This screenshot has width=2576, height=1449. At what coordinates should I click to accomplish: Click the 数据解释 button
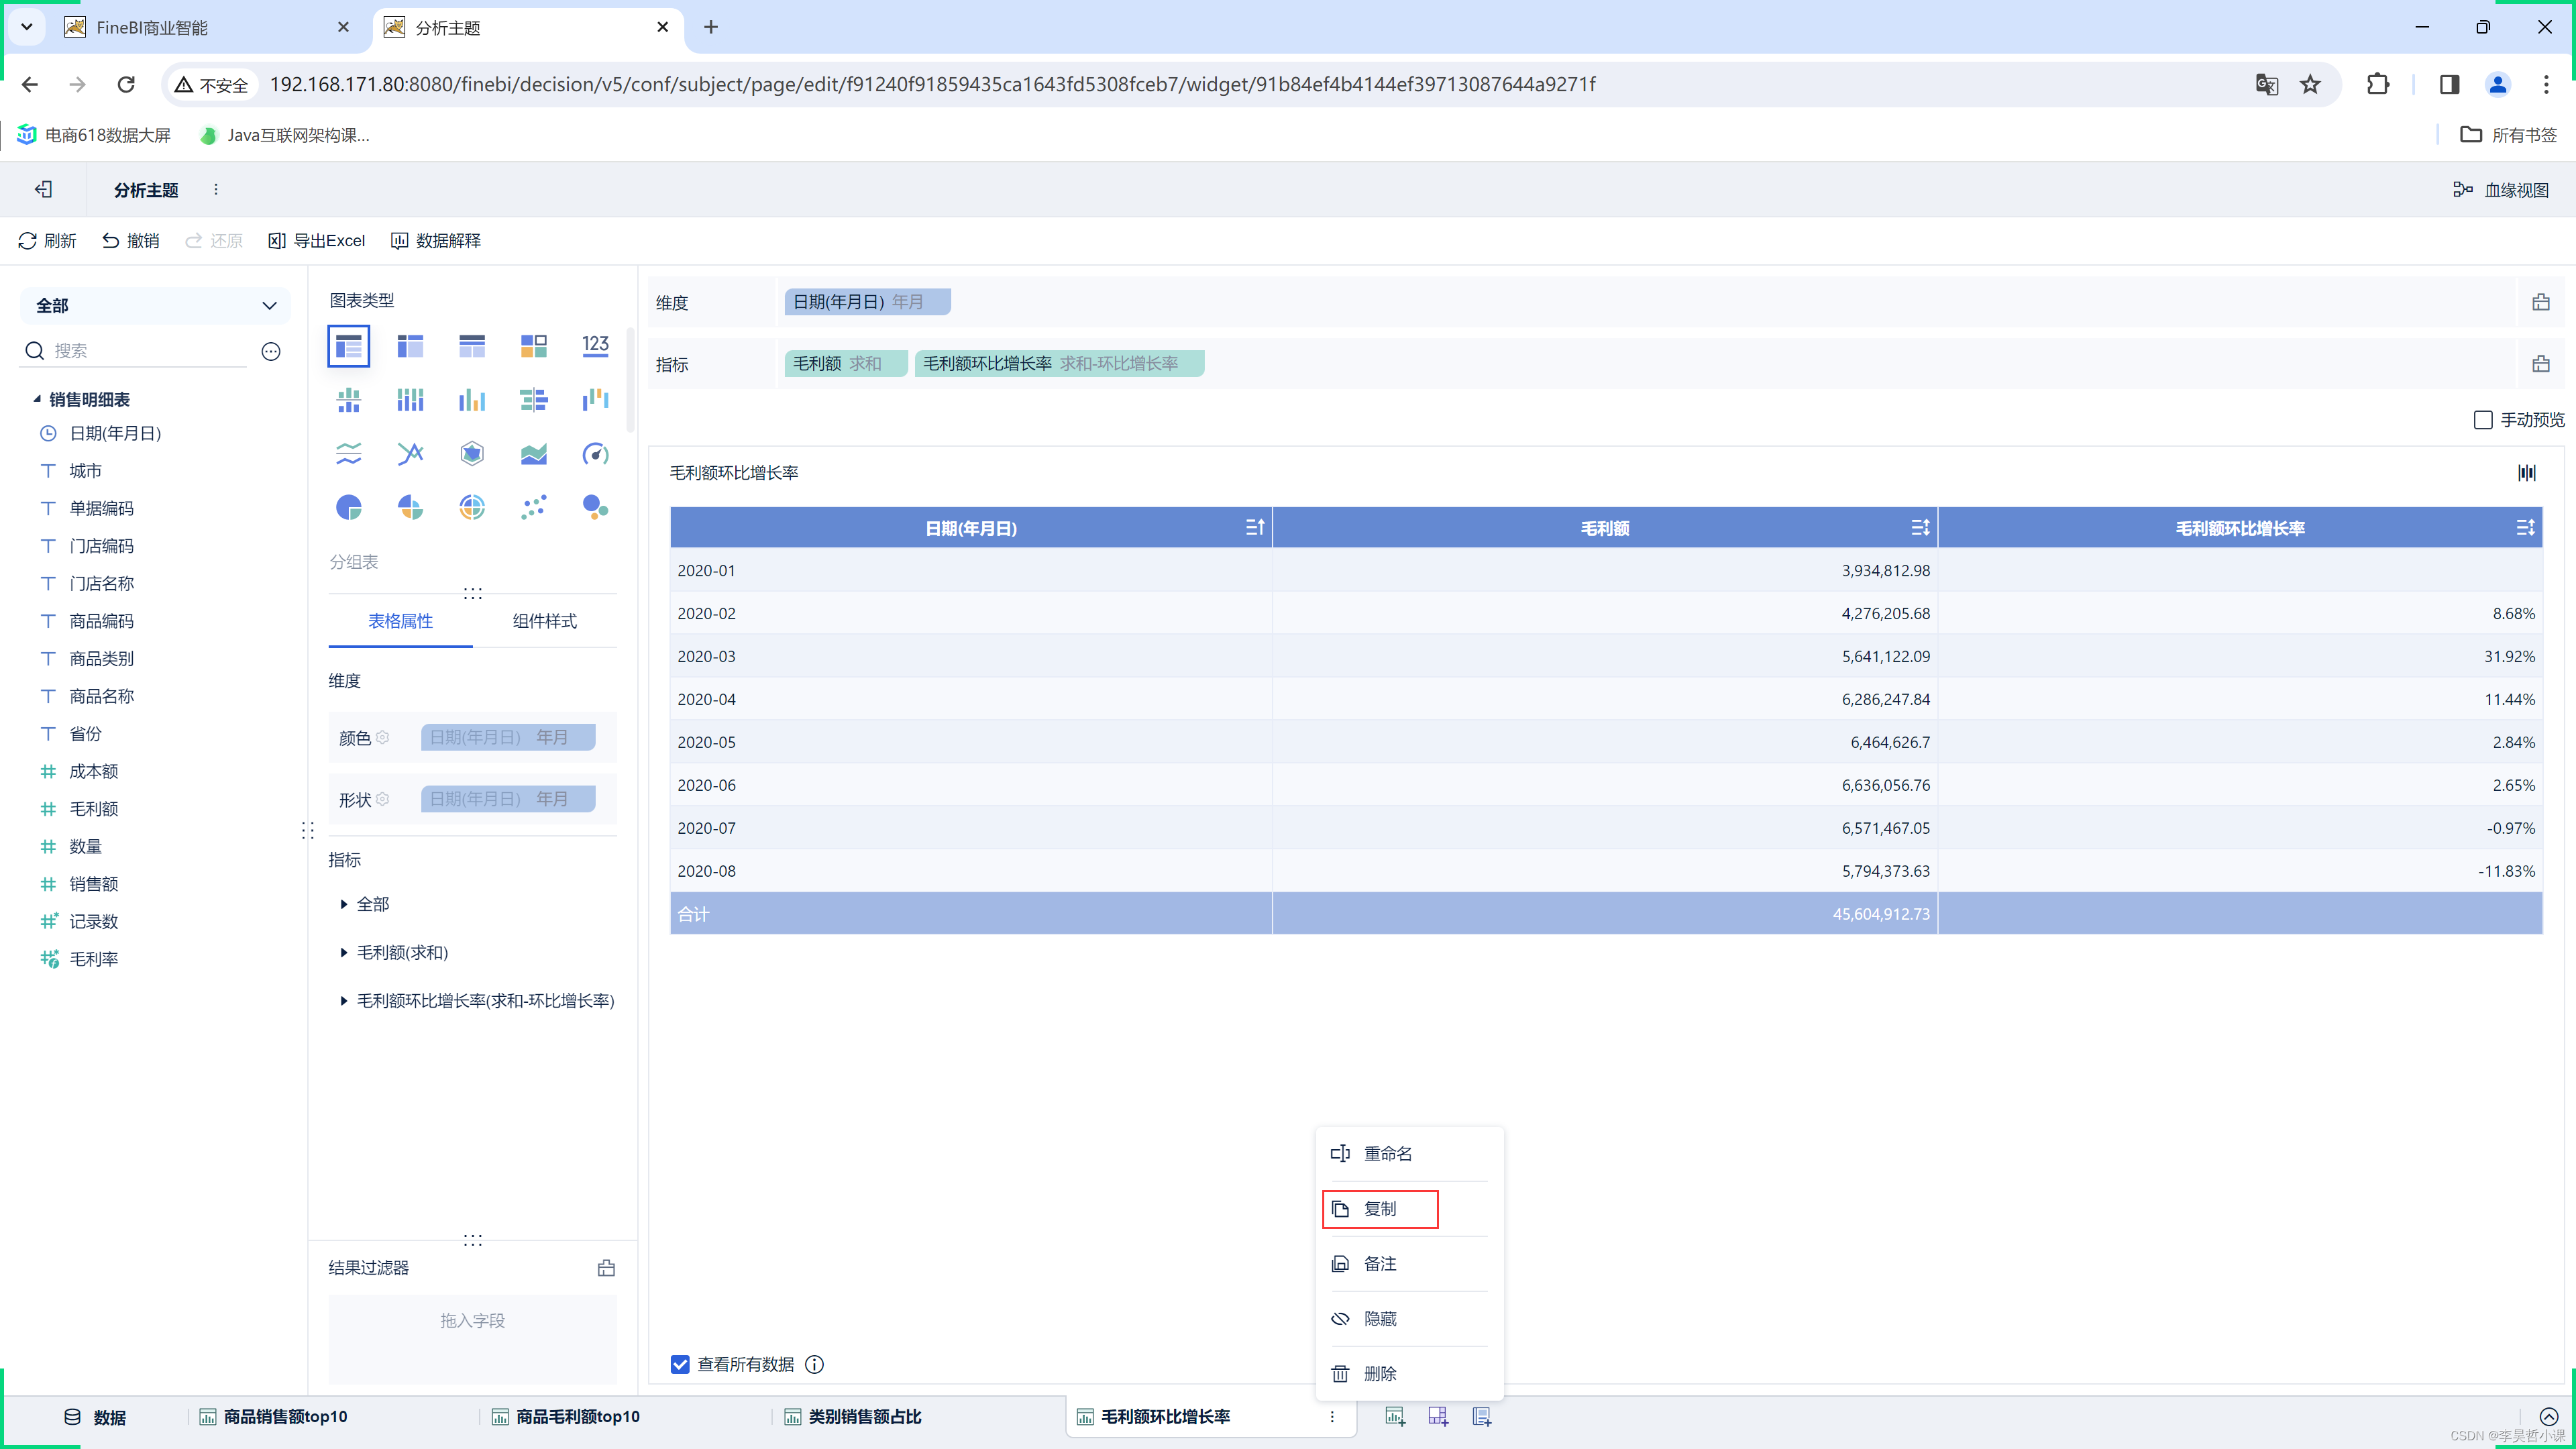coord(436,241)
